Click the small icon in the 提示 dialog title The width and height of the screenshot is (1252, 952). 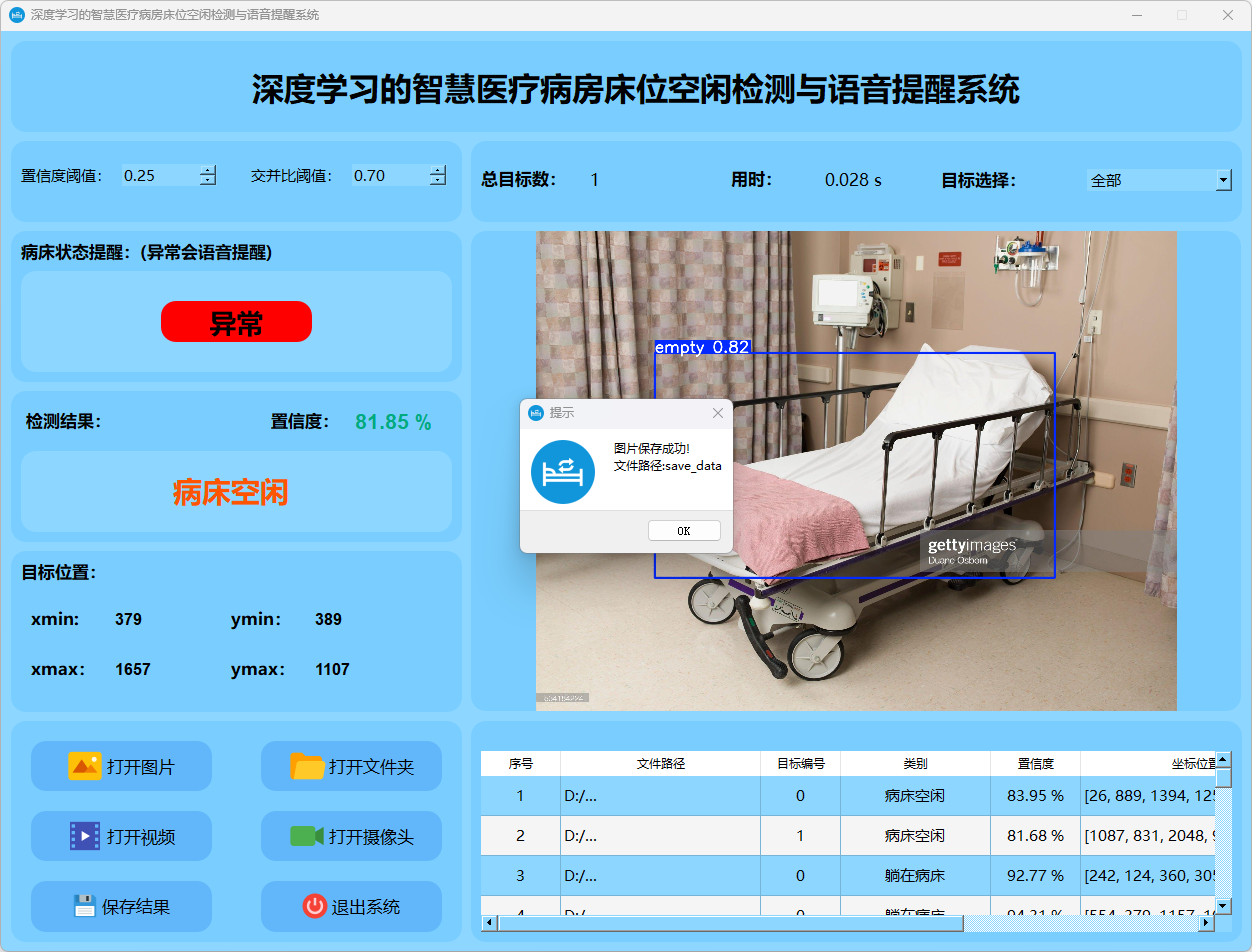[536, 412]
